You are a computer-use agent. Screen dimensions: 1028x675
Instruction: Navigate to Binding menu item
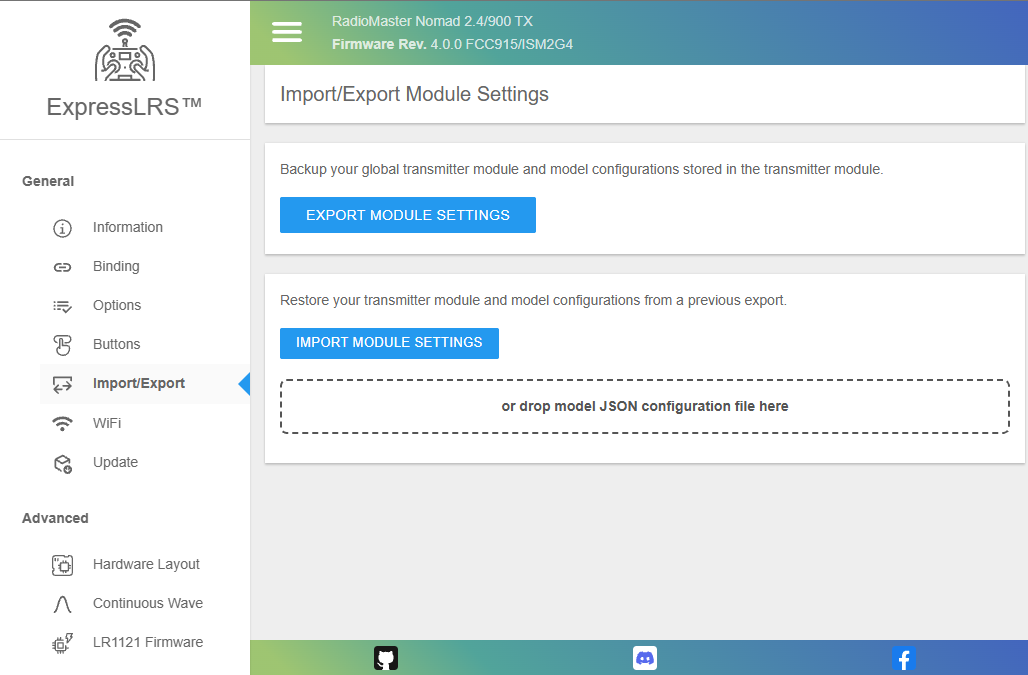[116, 266]
